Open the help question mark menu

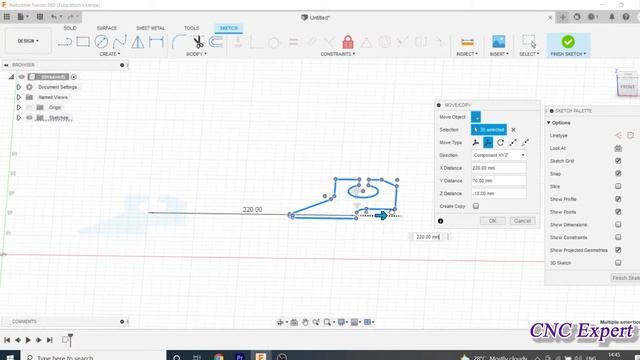[626, 17]
